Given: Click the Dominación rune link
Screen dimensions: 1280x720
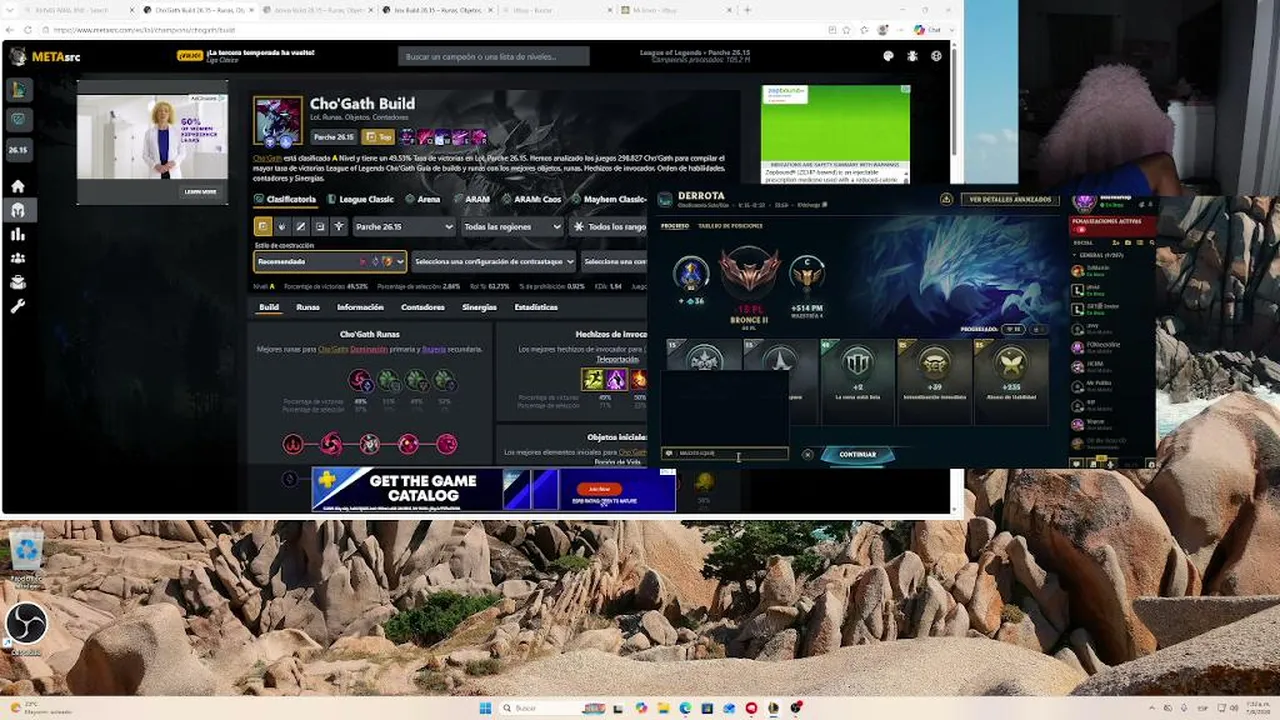Looking at the screenshot, I should [x=369, y=349].
